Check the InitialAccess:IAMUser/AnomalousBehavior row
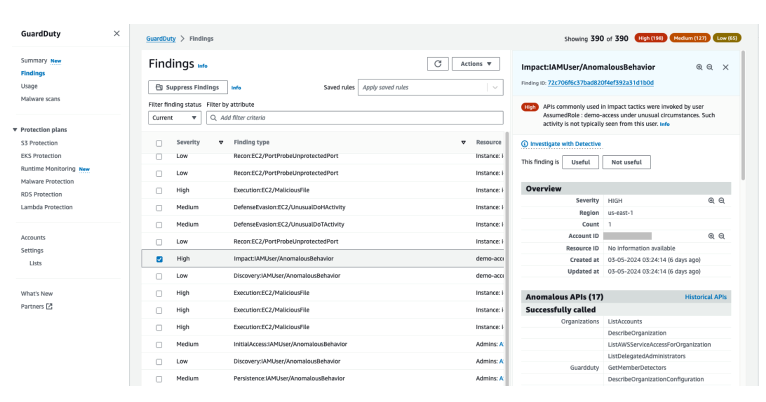 159,344
